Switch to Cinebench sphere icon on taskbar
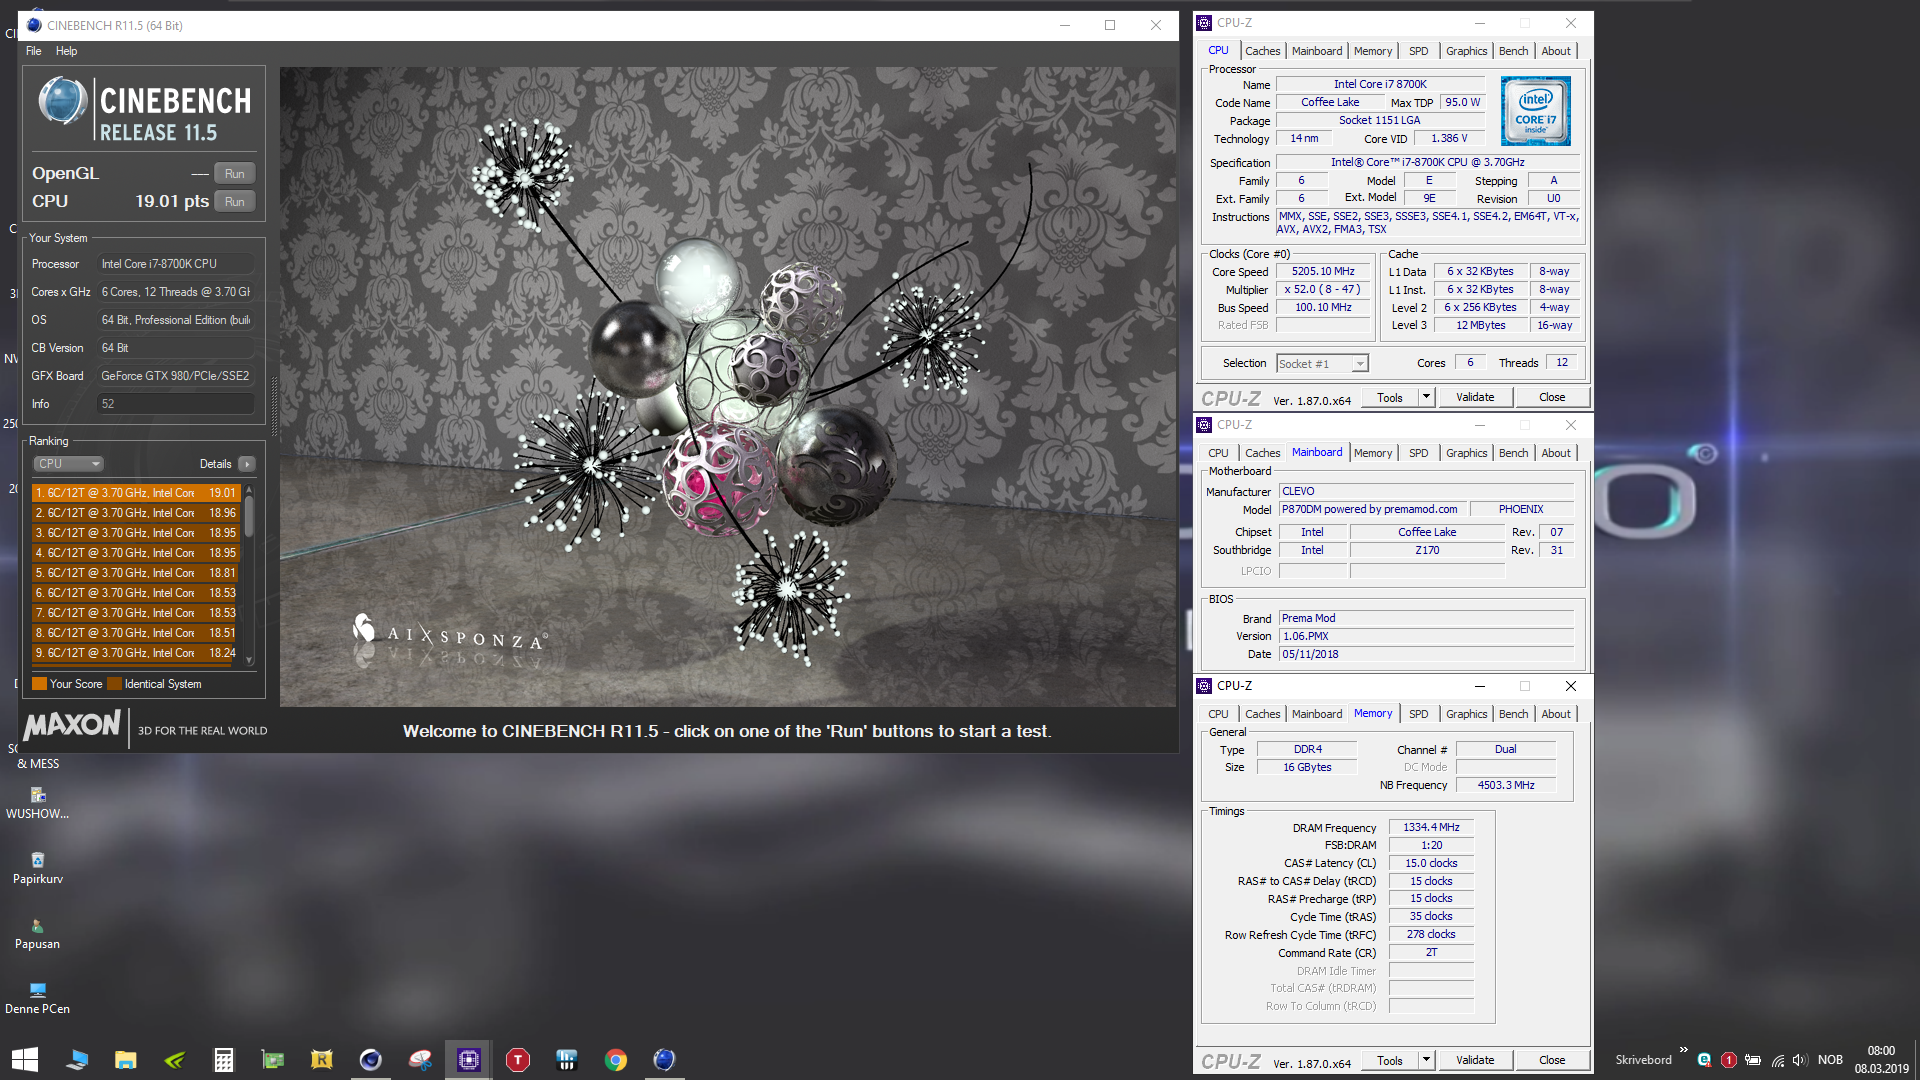 tap(370, 1059)
